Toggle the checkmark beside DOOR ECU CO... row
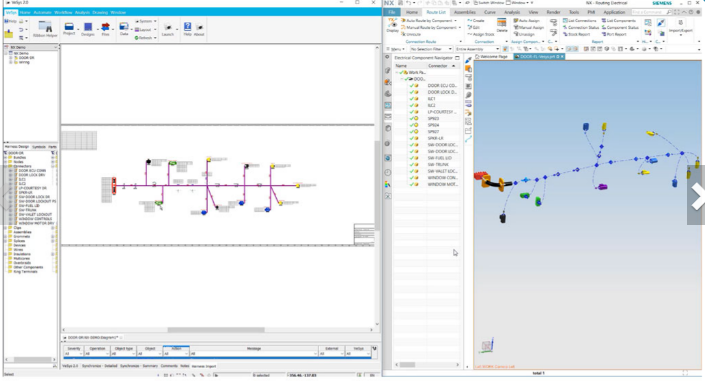The height and width of the screenshot is (386, 705). pos(411,85)
